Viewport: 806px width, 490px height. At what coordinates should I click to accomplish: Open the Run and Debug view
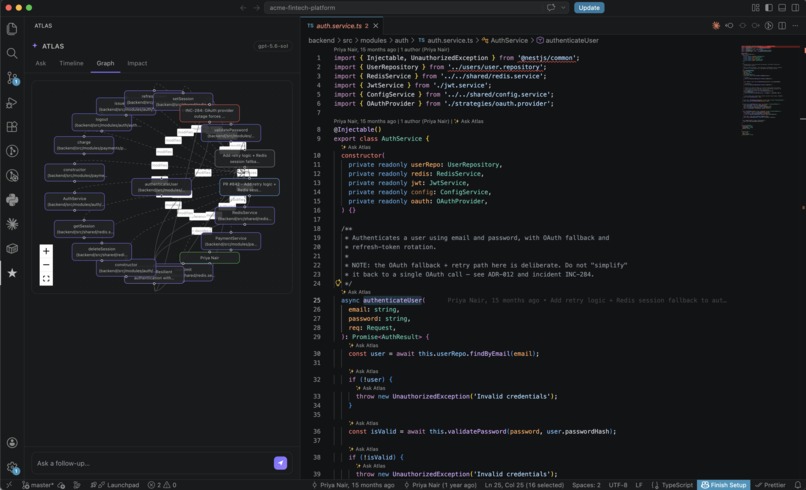[x=12, y=103]
